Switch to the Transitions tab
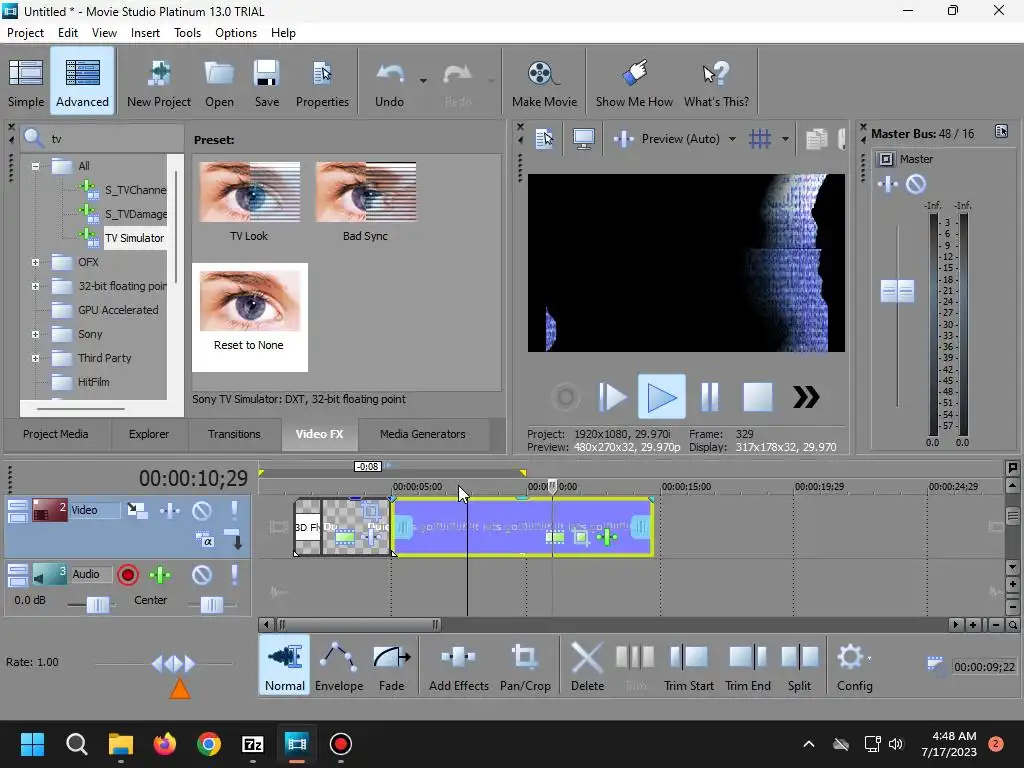Image resolution: width=1024 pixels, height=768 pixels. (x=234, y=434)
